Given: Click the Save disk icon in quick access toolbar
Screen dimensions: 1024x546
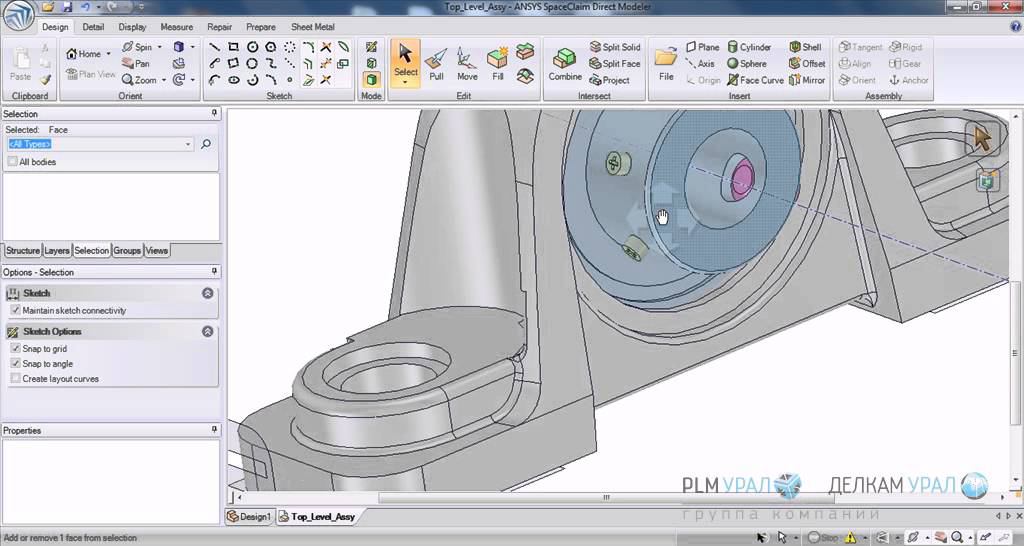Looking at the screenshot, I should click(x=67, y=7).
